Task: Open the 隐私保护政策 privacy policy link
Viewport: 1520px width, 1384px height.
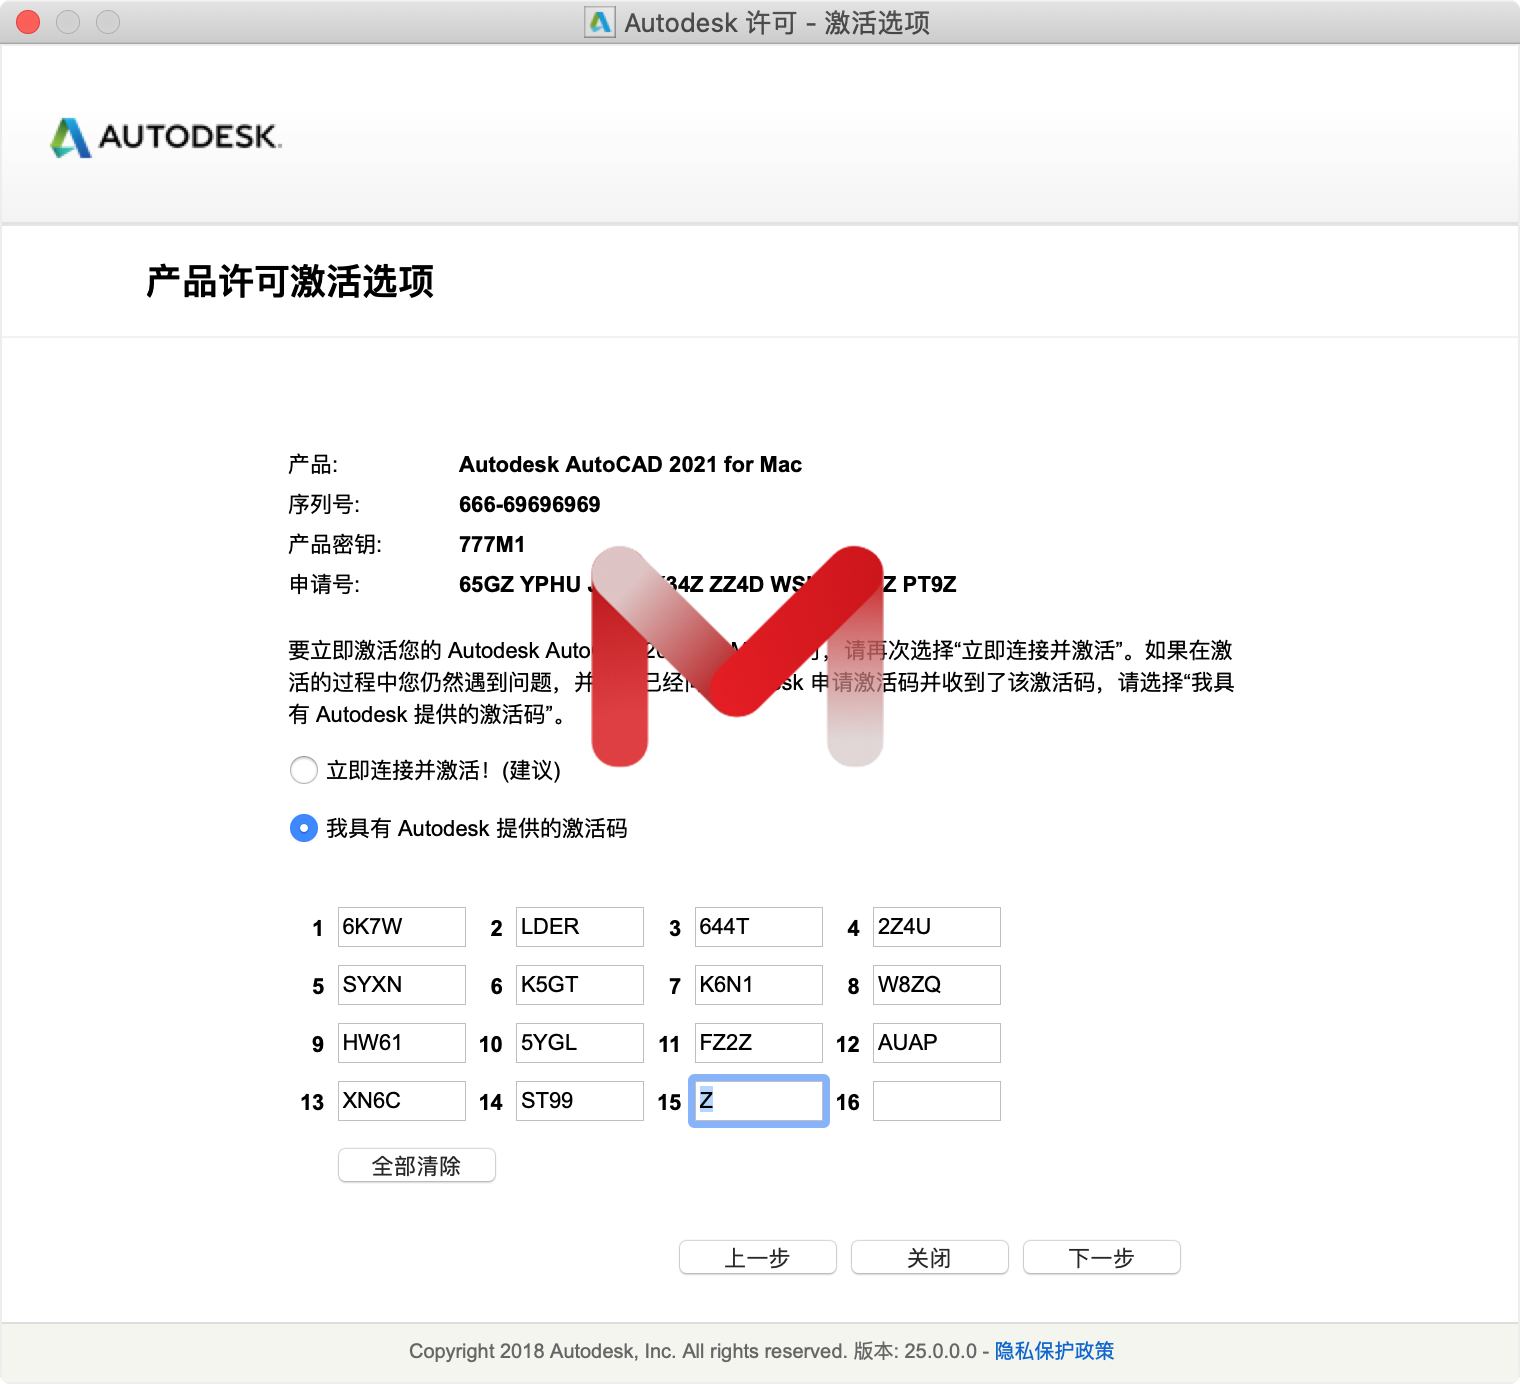Action: tap(1054, 1351)
